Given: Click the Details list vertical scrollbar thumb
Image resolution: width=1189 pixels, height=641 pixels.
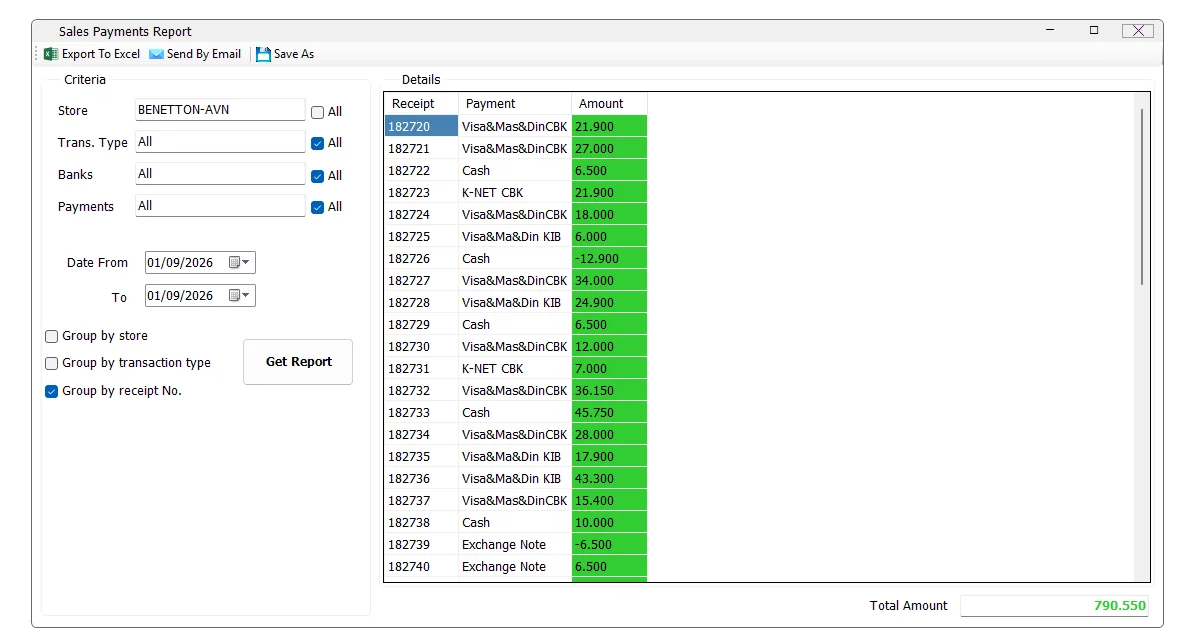Looking at the screenshot, I should click(1141, 197).
